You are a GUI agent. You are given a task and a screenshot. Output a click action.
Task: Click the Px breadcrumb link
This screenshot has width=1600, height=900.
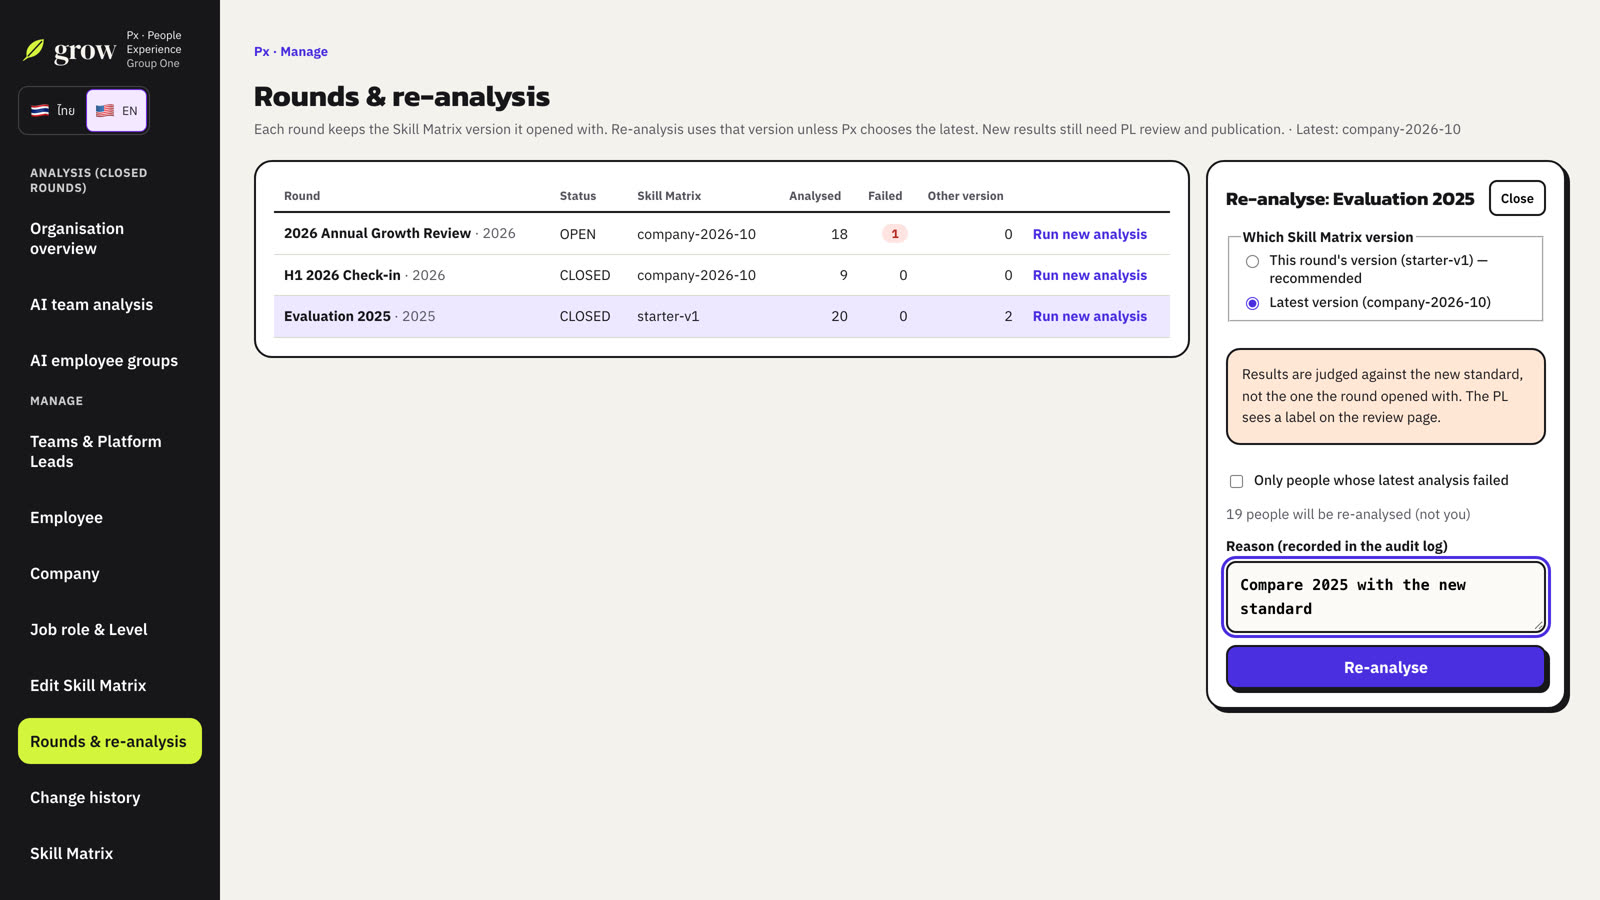[261, 51]
